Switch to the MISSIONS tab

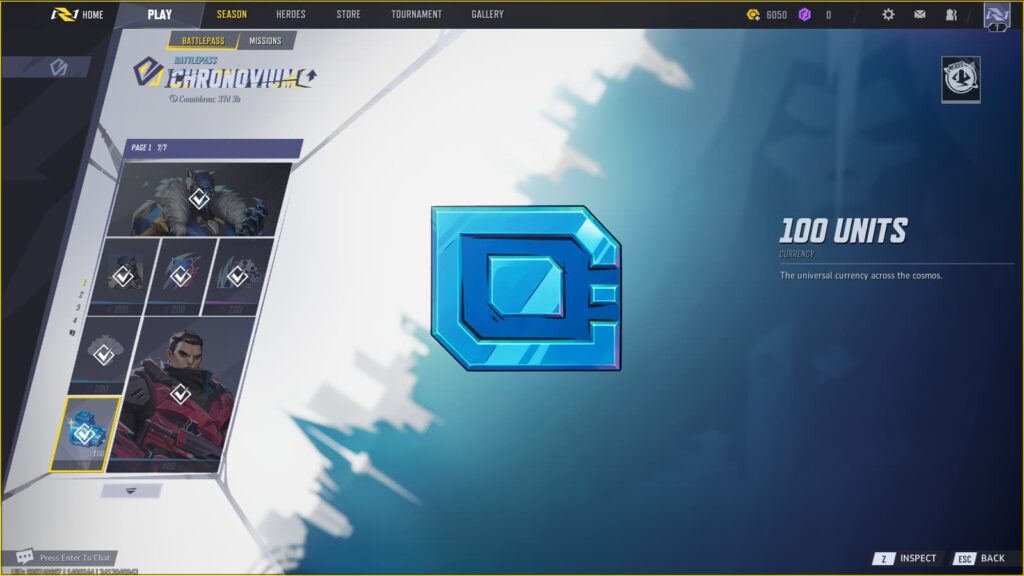[266, 41]
